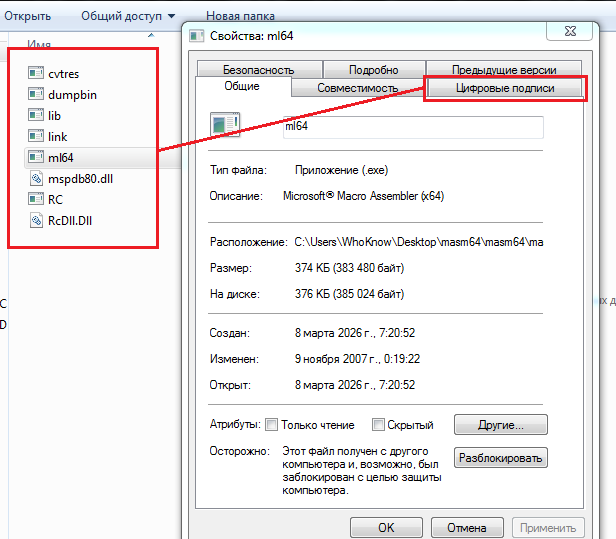Click the ml64 filename text field

point(411,126)
